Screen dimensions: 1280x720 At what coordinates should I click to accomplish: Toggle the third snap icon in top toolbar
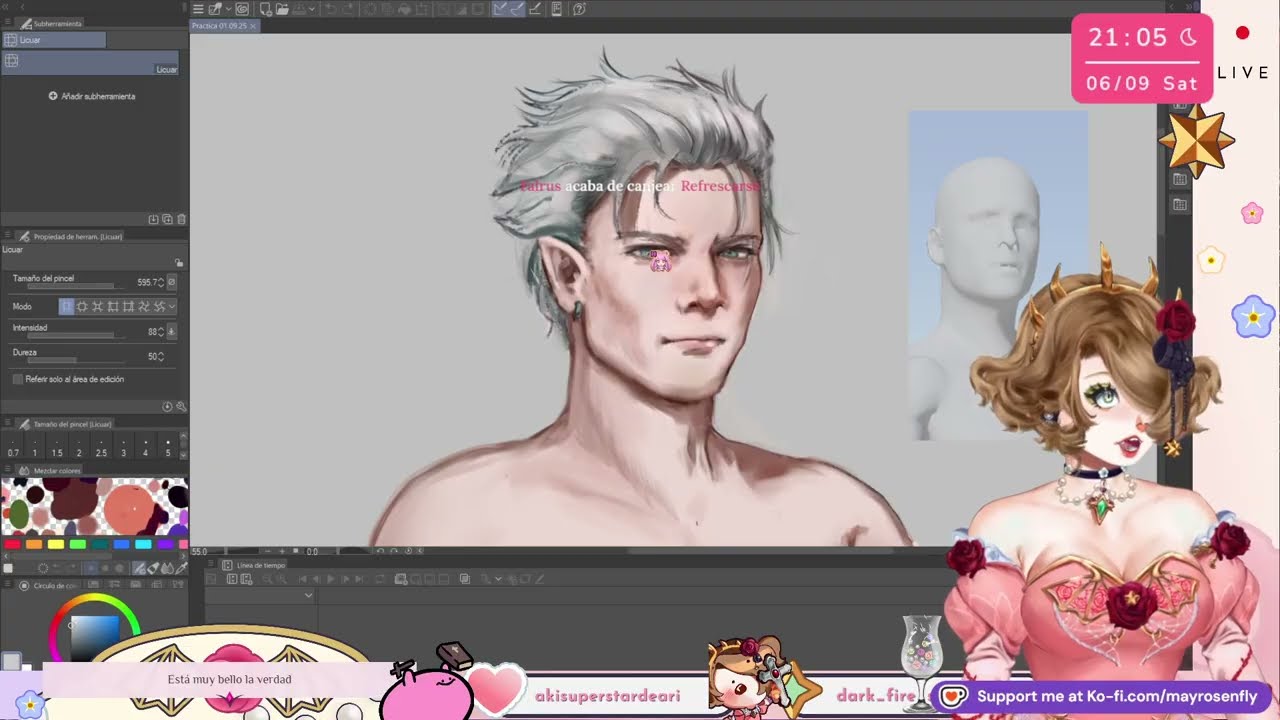coord(536,9)
